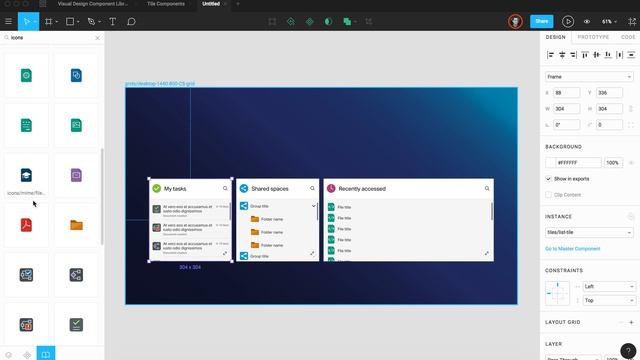Select the Pen tool
The width and height of the screenshot is (640, 360).
click(x=91, y=22)
